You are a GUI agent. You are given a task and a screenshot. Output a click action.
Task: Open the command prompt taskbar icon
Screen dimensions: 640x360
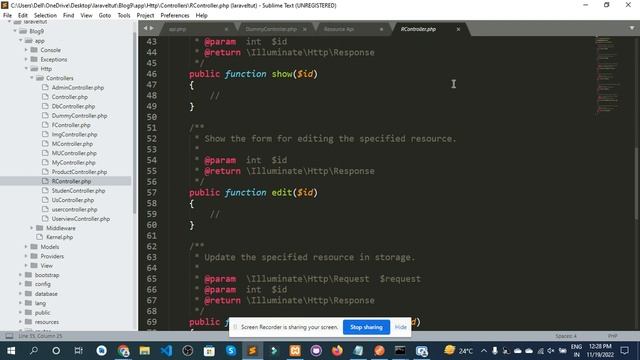pyautogui.click(x=400, y=351)
